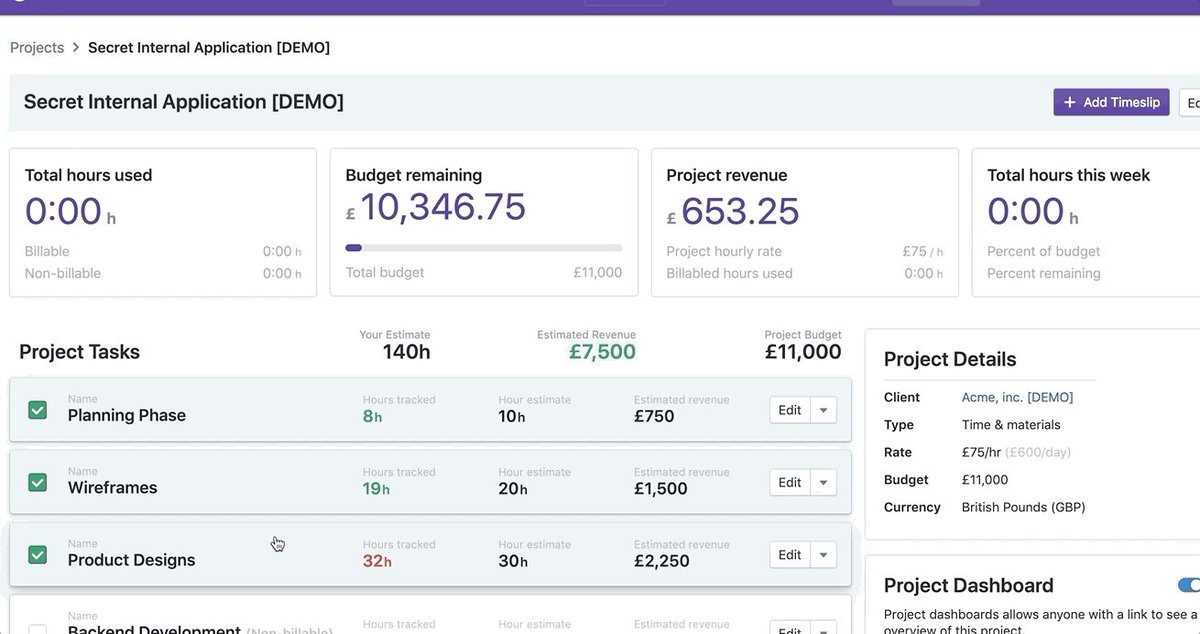Screen dimensions: 1200x634
Task: Select the Total hours used card
Action: [x=163, y=223]
